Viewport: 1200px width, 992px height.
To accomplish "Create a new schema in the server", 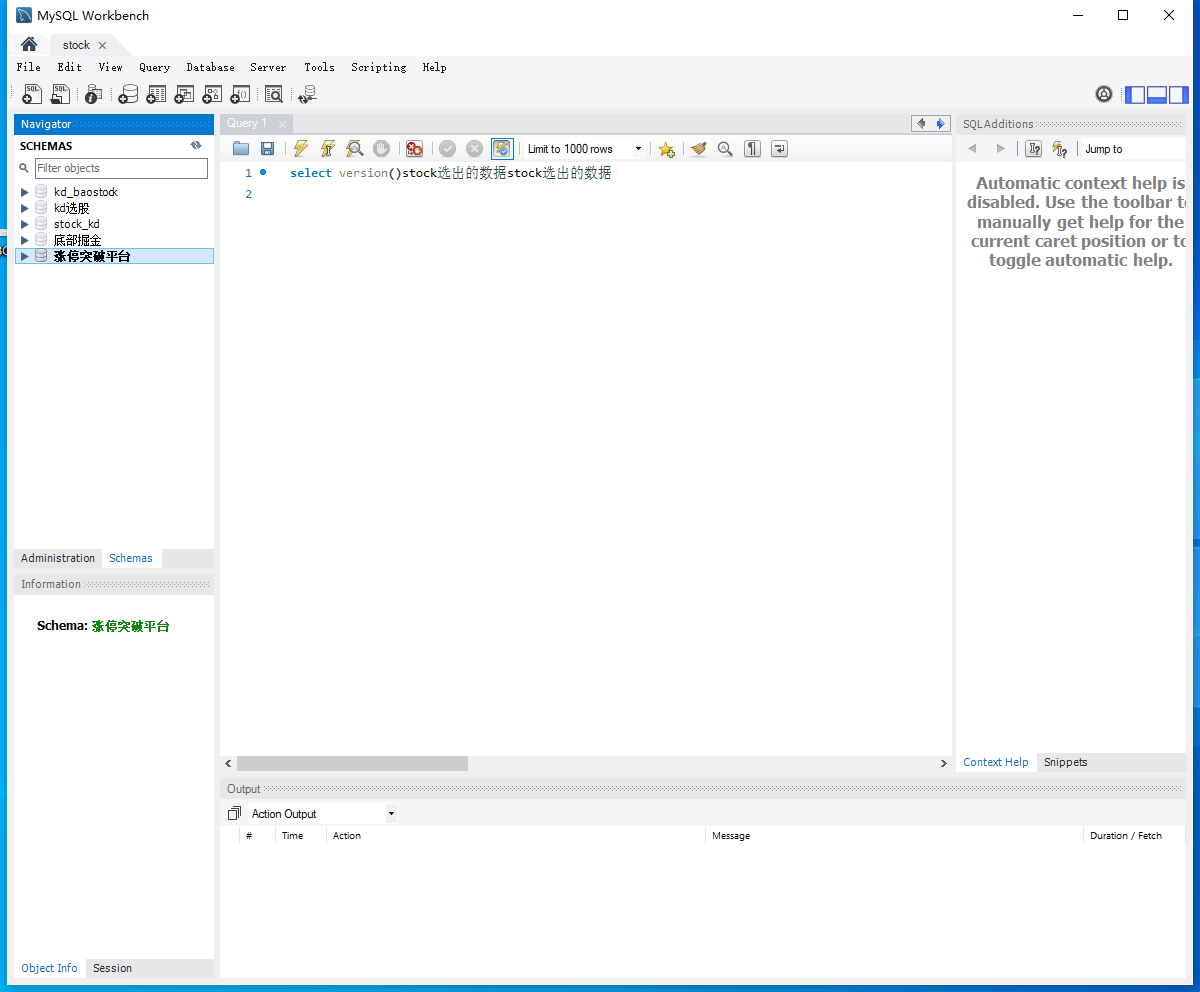I will 128,94.
